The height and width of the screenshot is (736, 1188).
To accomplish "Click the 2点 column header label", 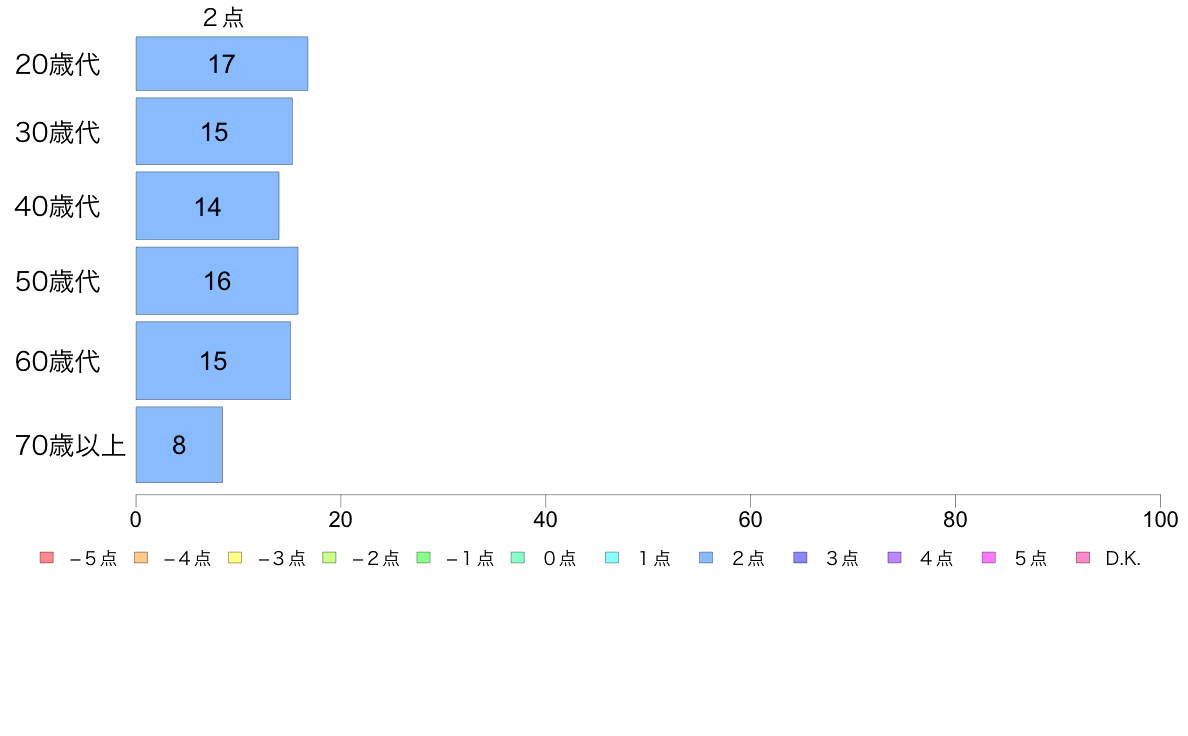I will [x=223, y=17].
